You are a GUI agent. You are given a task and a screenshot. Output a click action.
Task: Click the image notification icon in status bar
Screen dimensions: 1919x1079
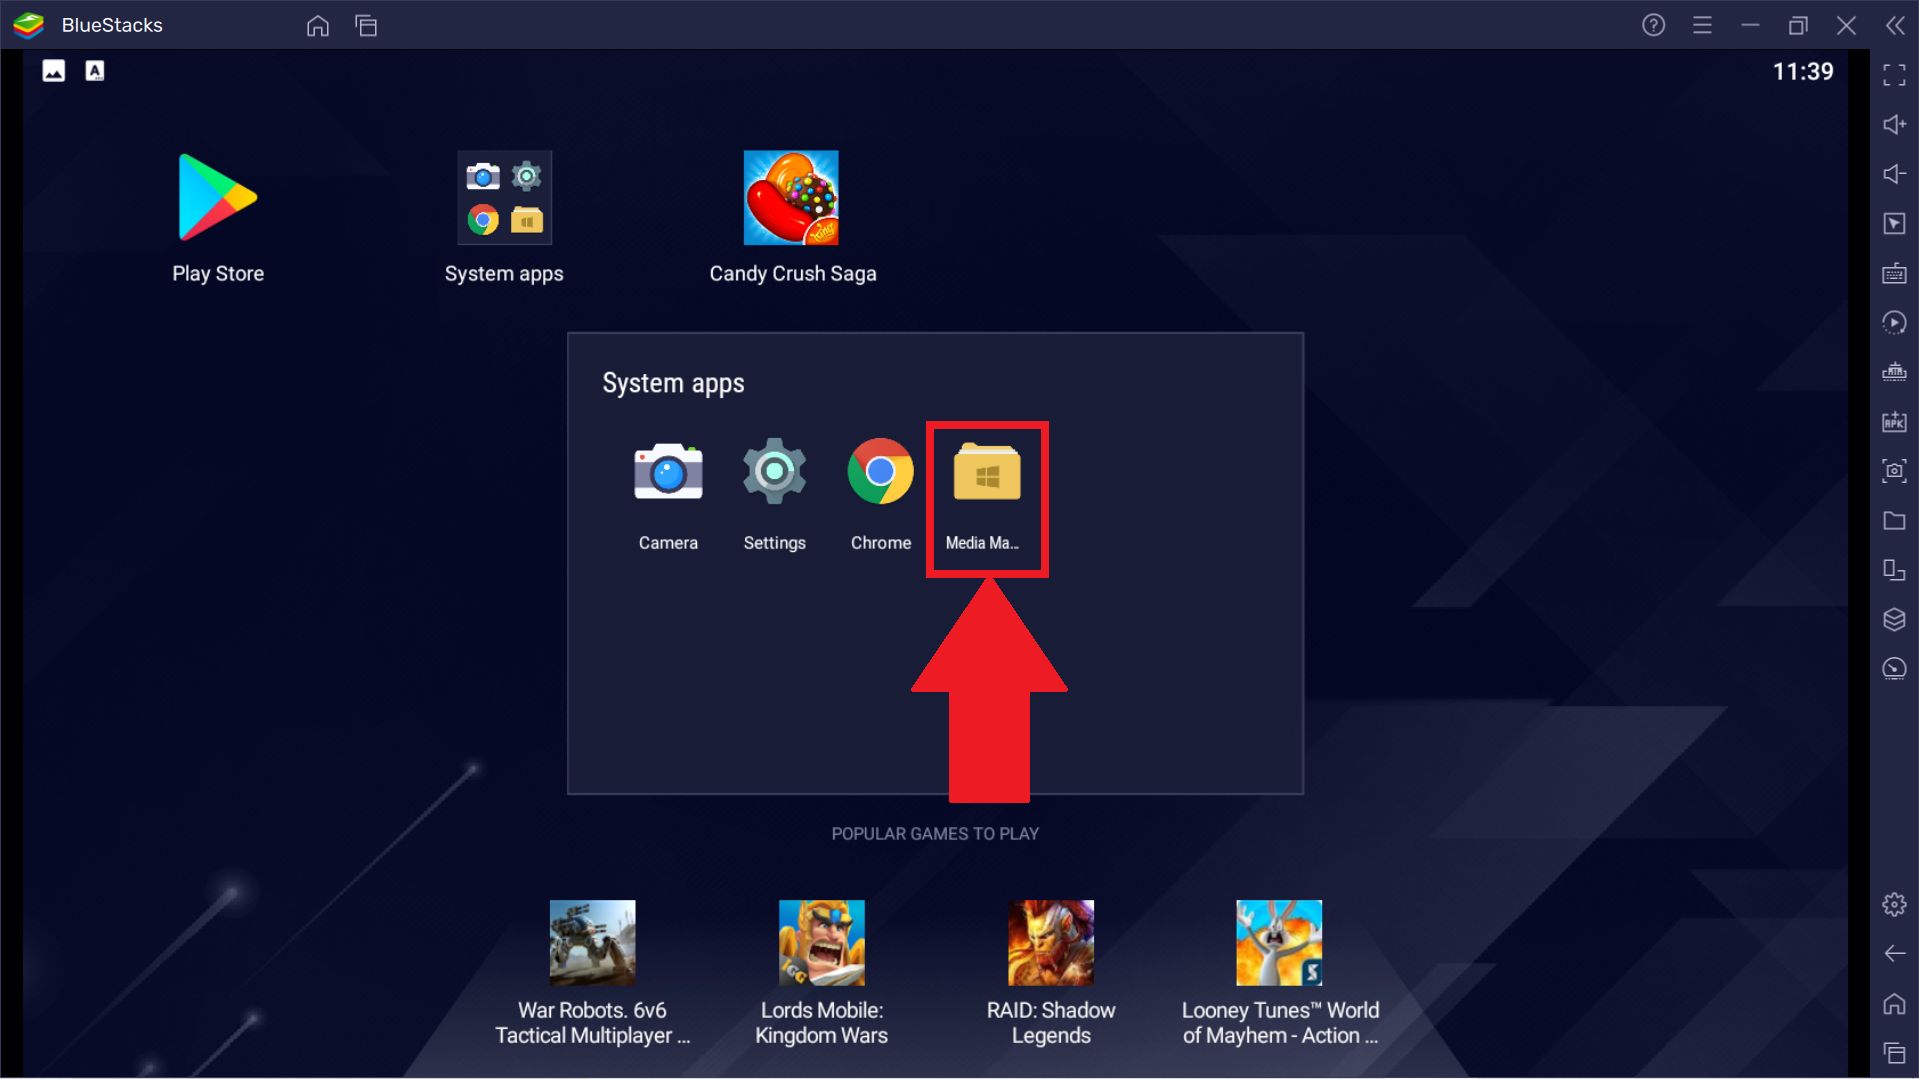tap(54, 71)
